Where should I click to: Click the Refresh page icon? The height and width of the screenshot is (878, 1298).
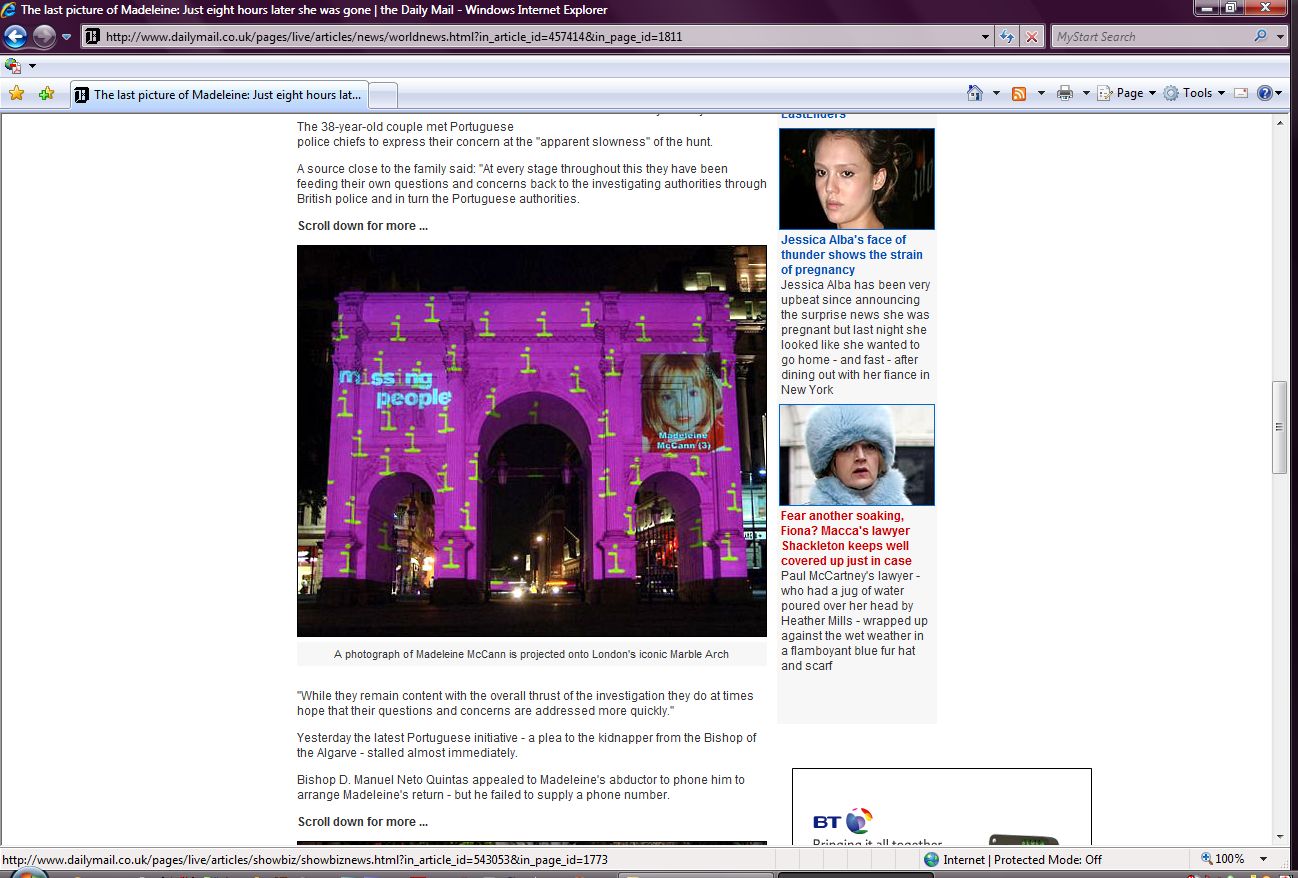point(1008,37)
